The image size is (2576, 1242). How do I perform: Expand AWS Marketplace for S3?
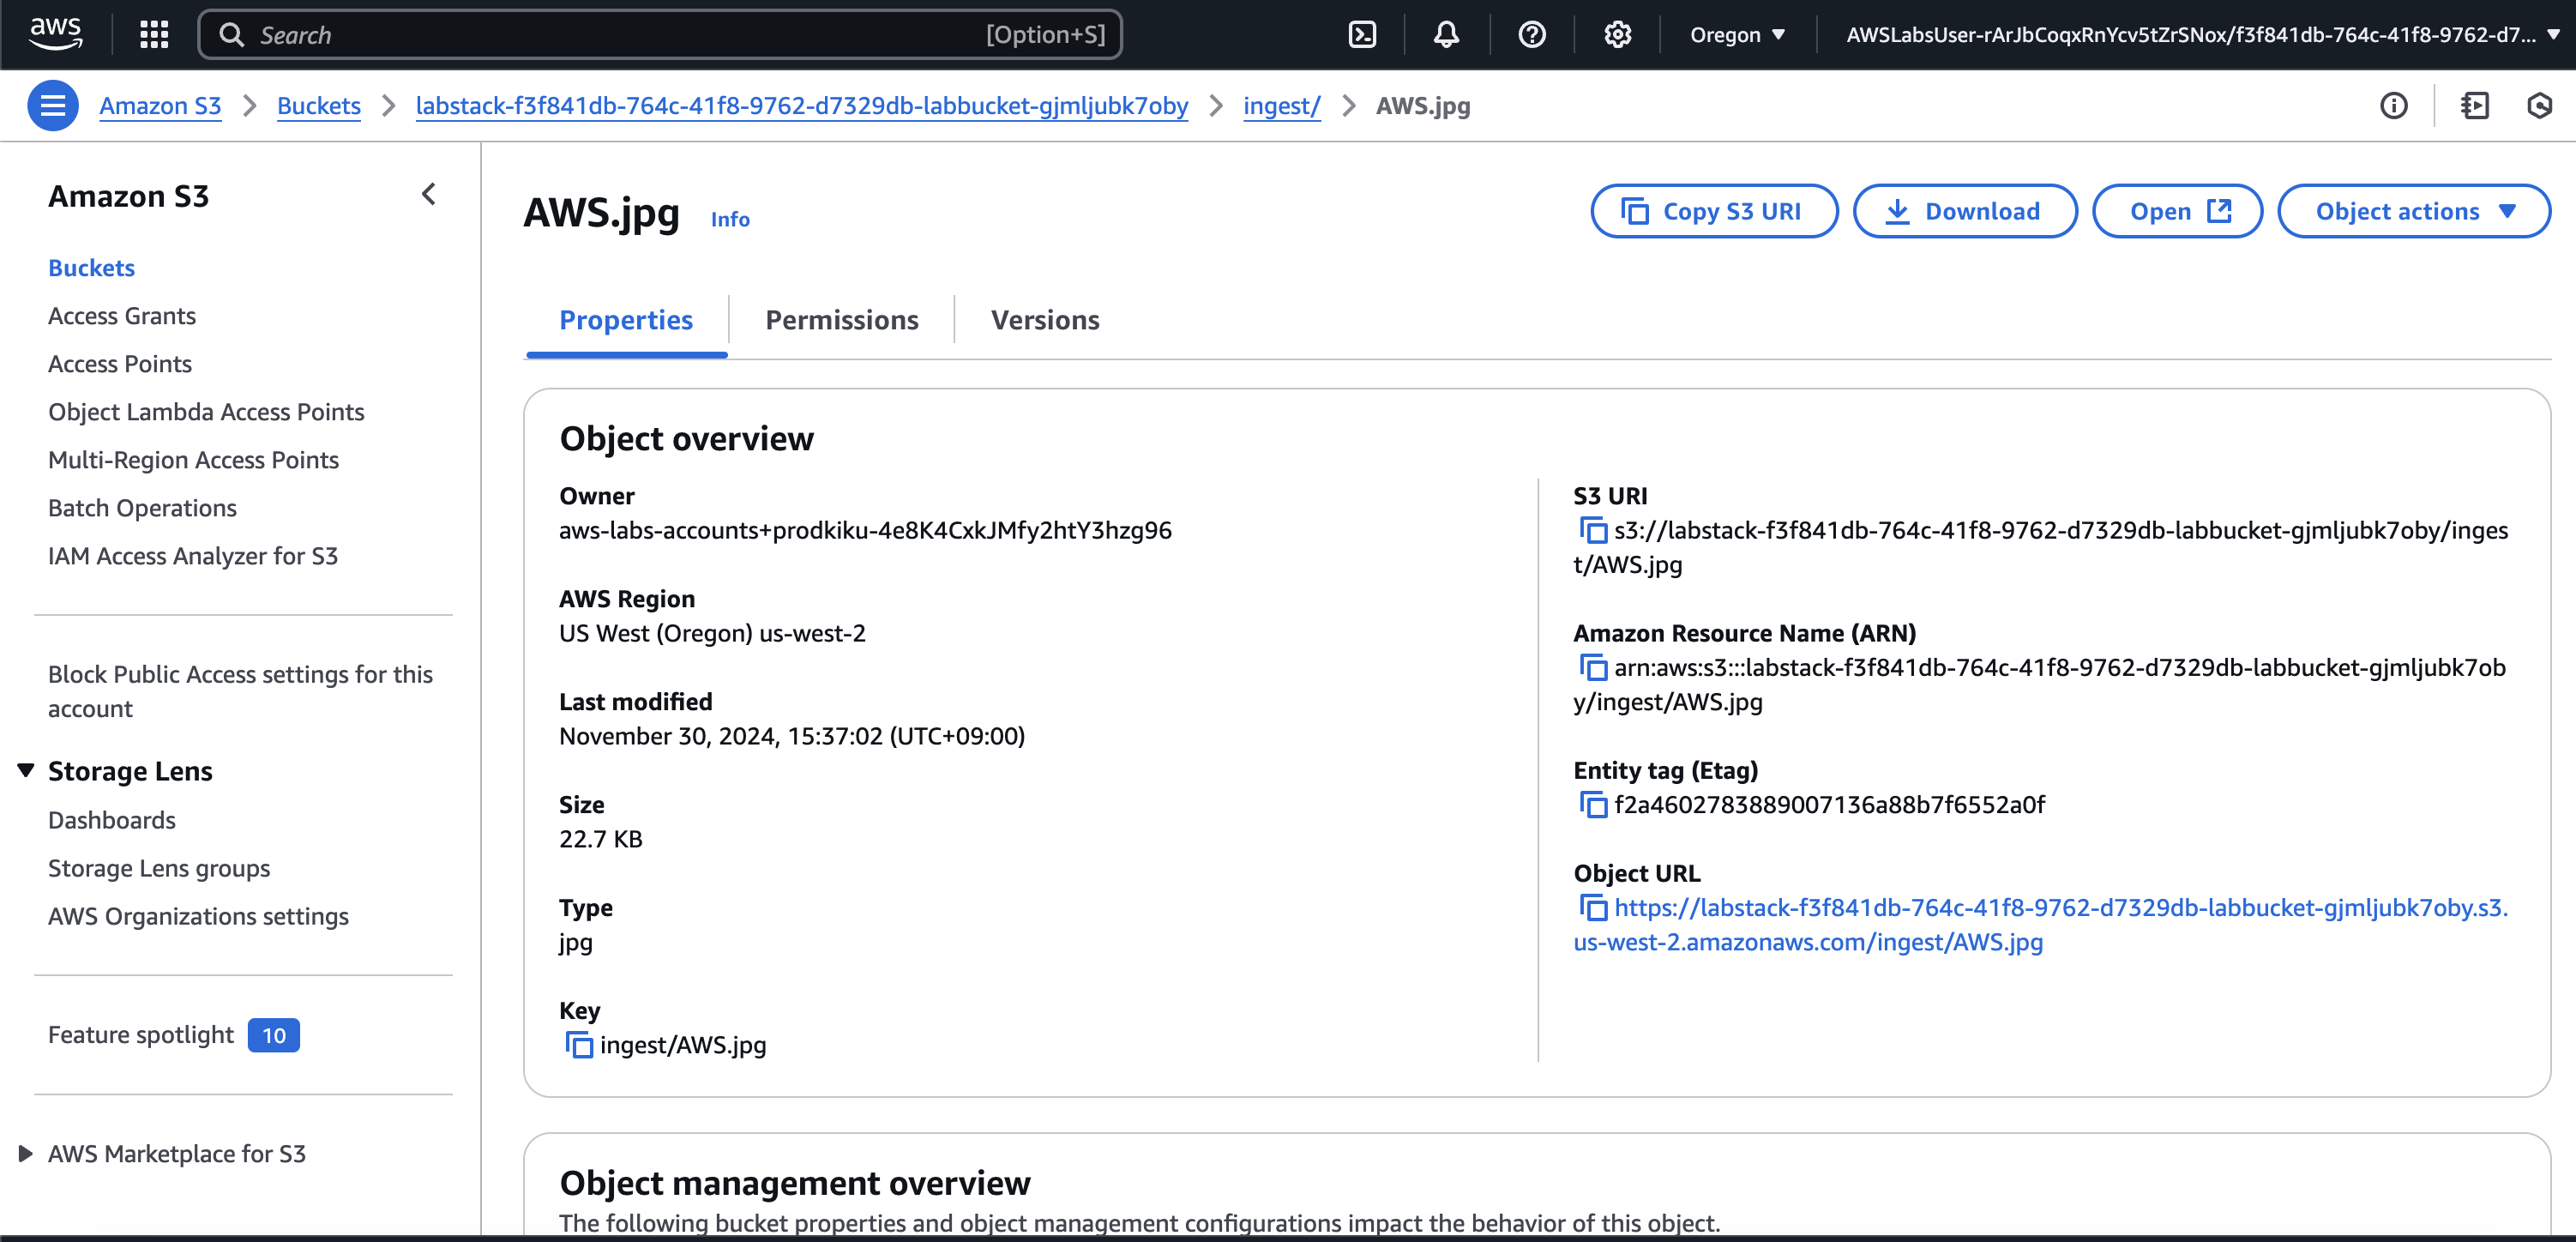click(x=26, y=1153)
